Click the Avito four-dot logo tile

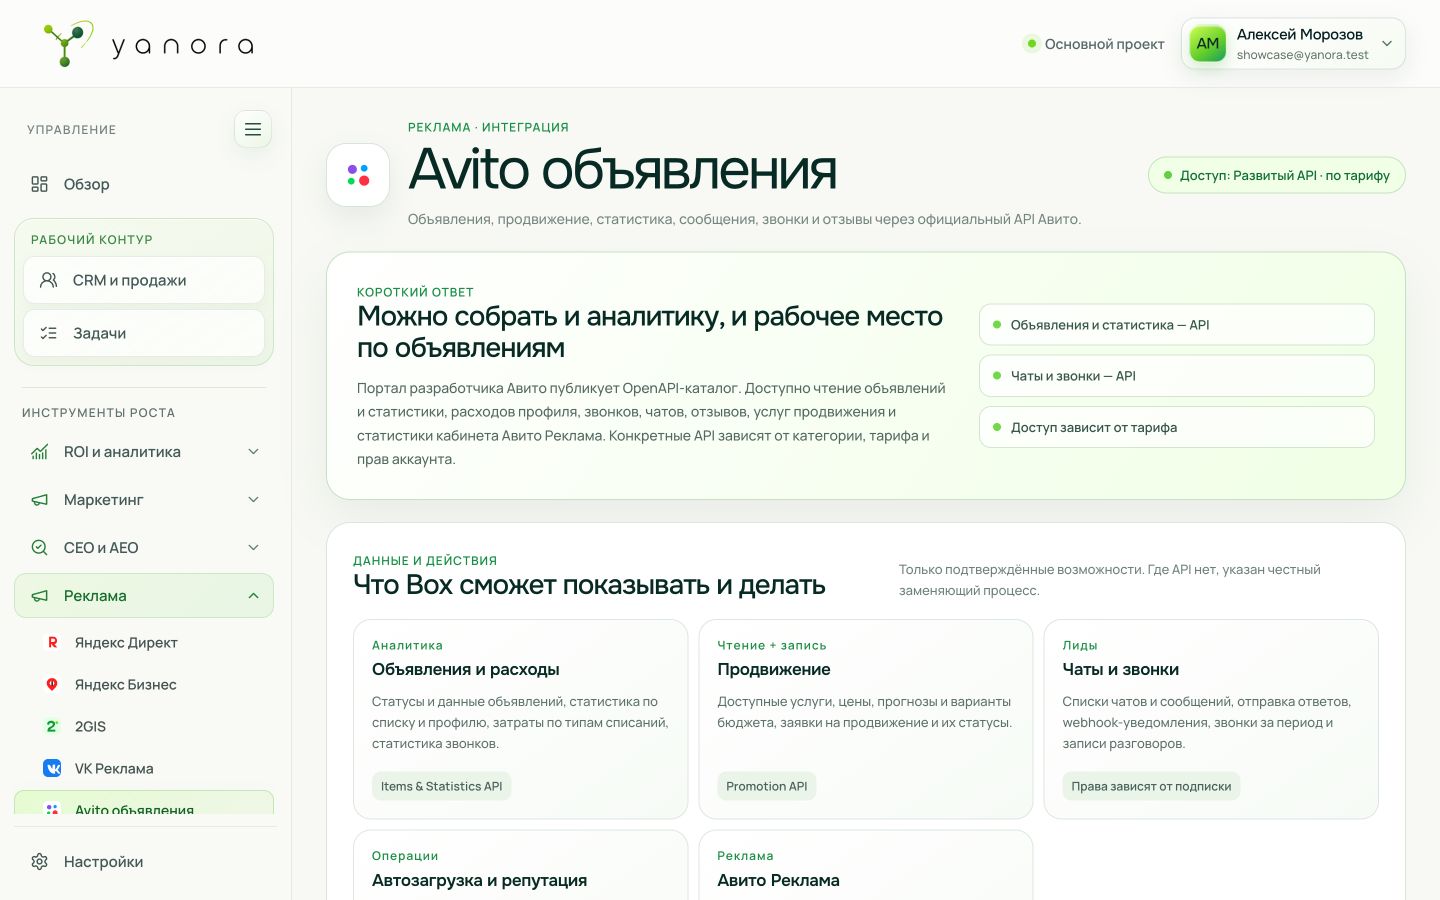[358, 175]
